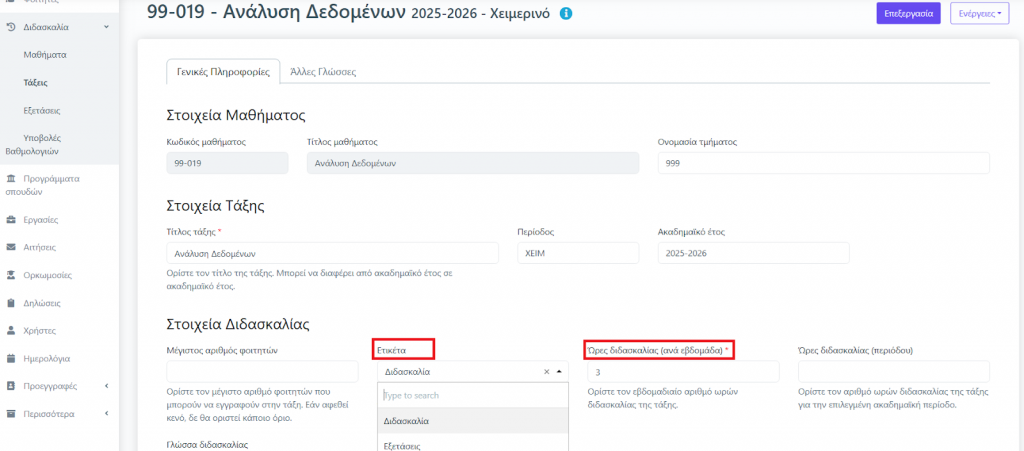Open the Ενέργειες actions dropdown
This screenshot has width=1024, height=451.
(x=979, y=14)
